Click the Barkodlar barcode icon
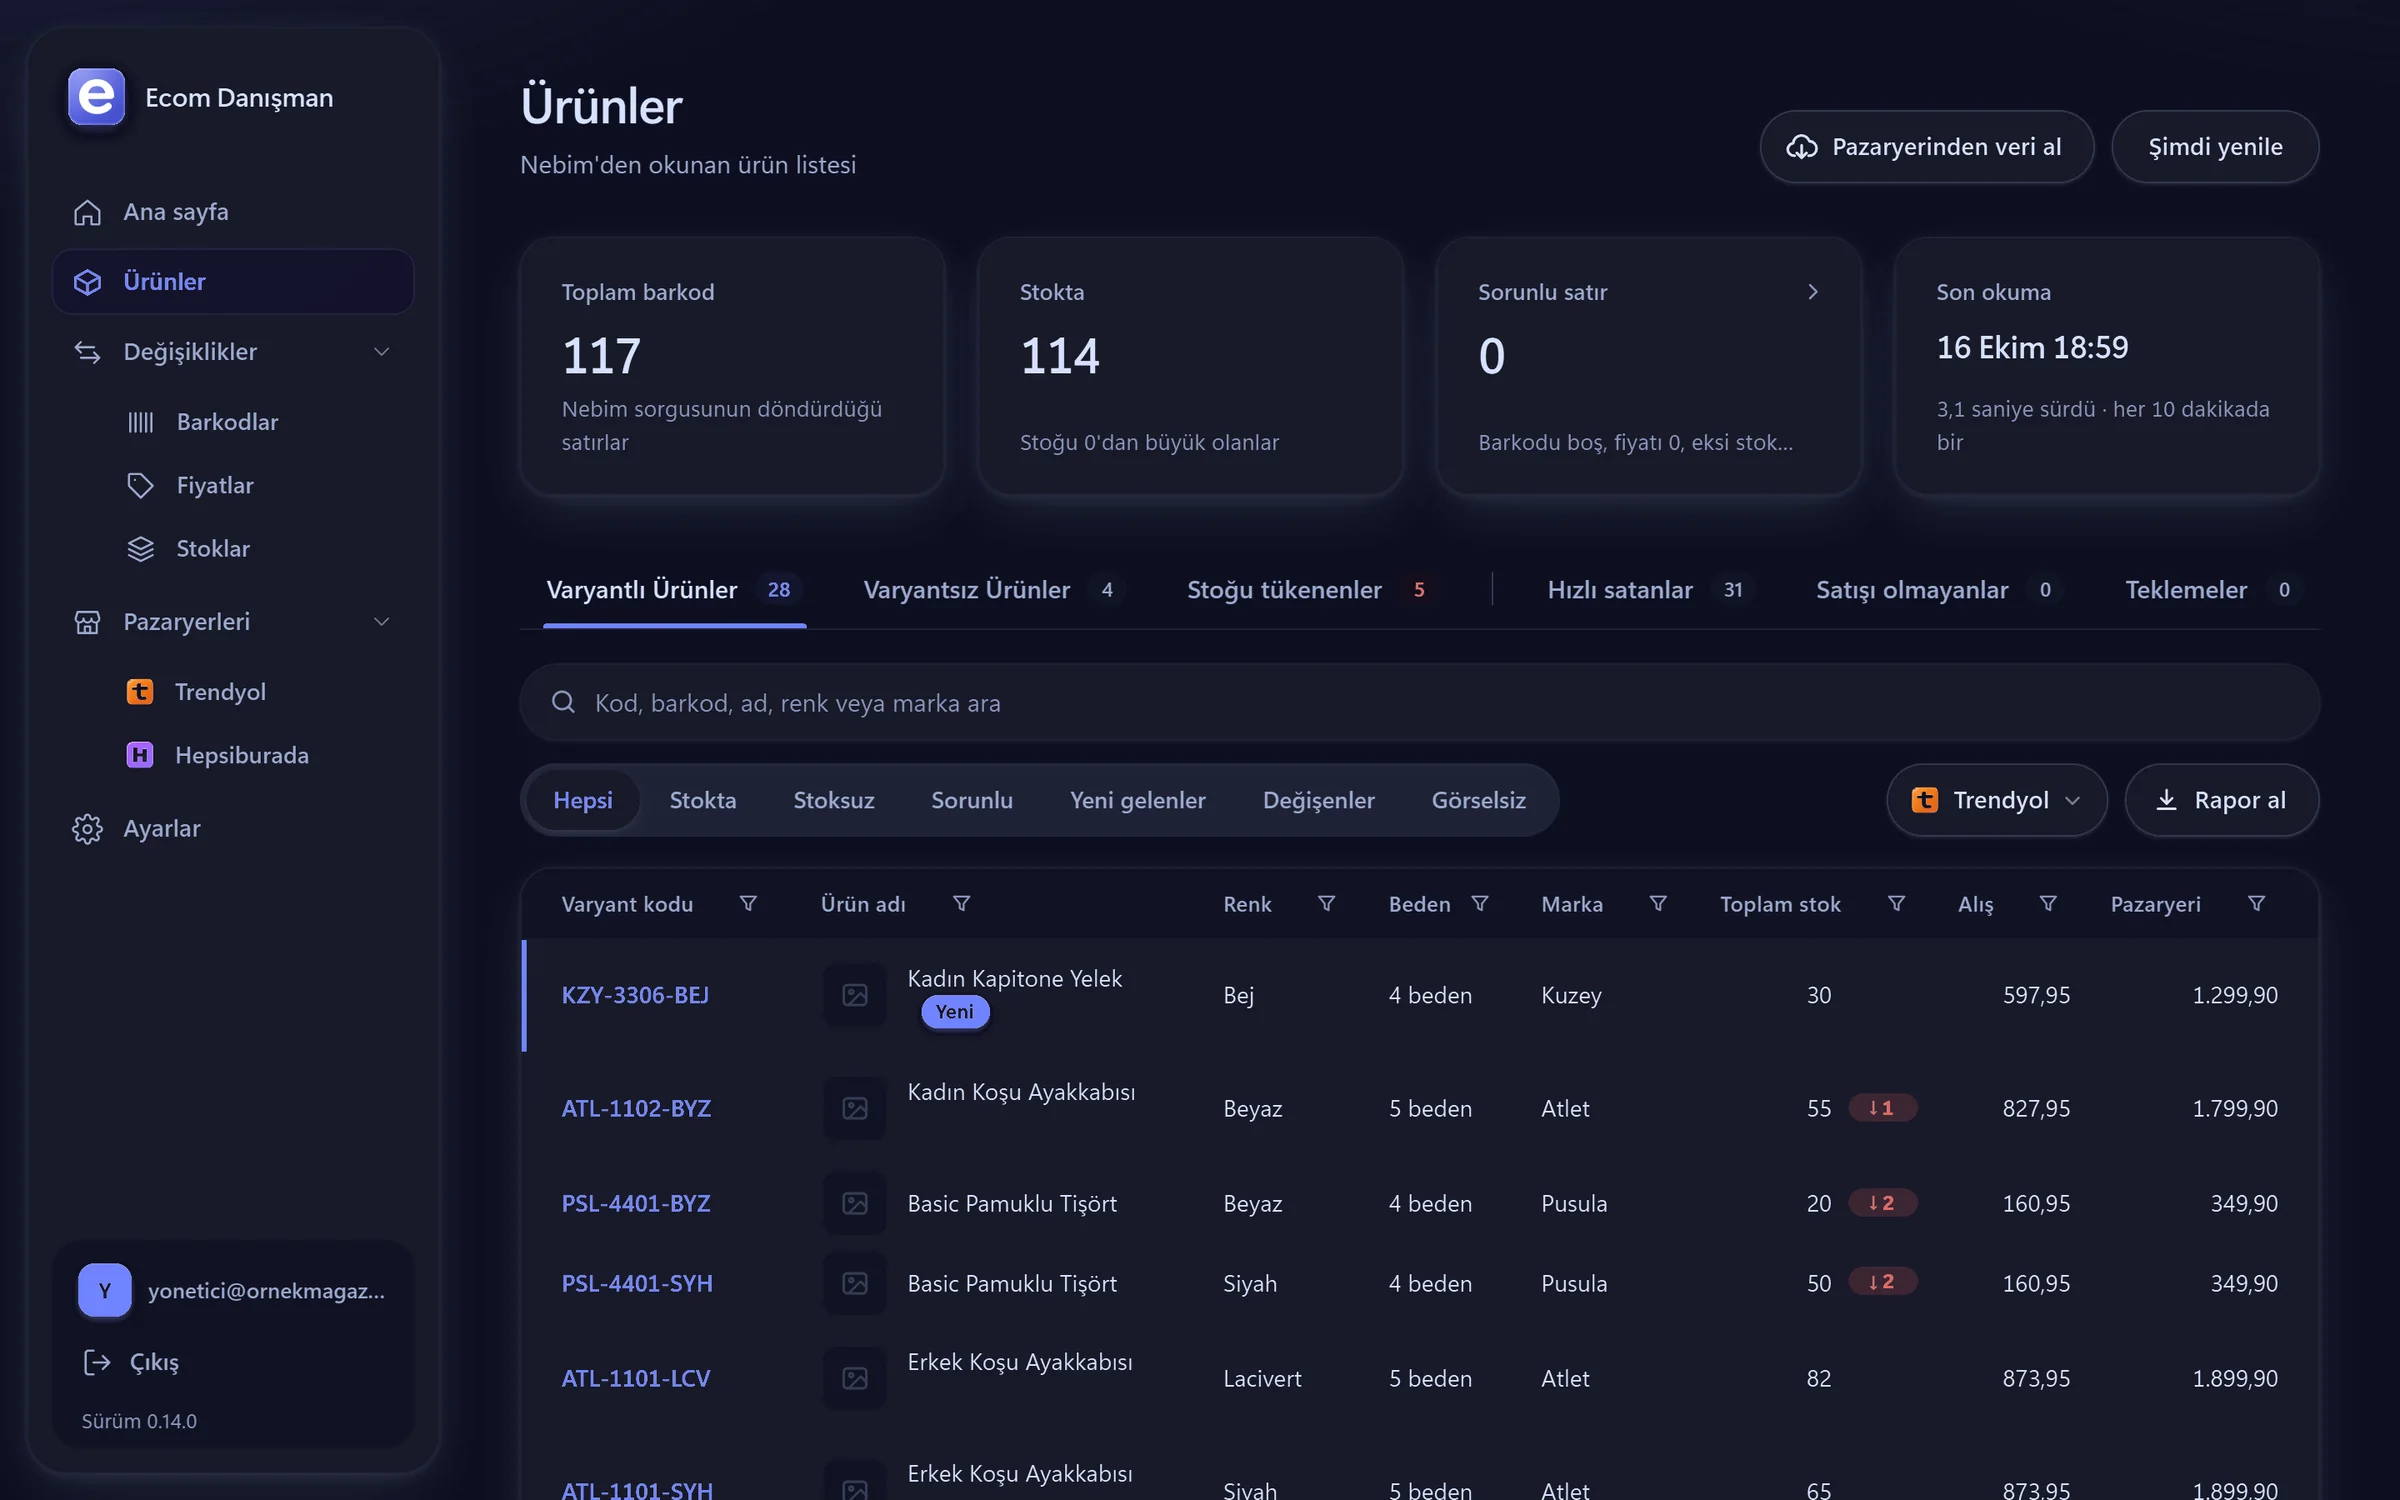 coord(141,422)
